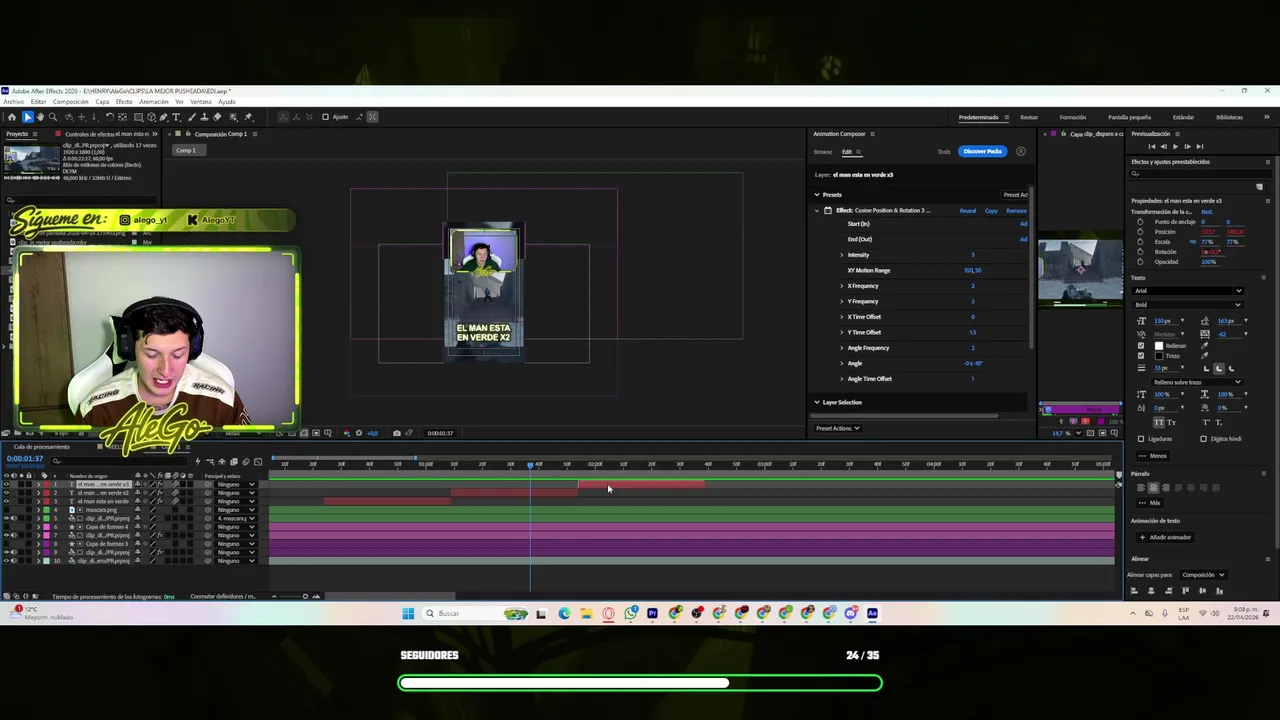Image resolution: width=1280 pixels, height=720 pixels.
Task: Select the Clone Stamp tool
Action: pos(205,117)
